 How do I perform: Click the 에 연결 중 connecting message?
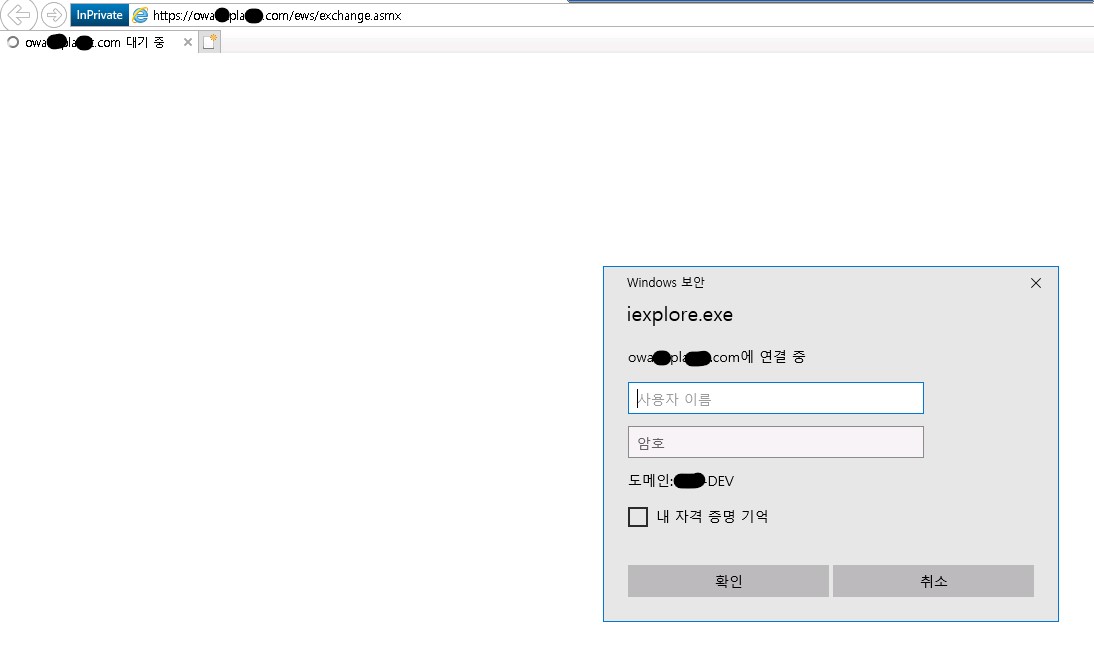717,357
